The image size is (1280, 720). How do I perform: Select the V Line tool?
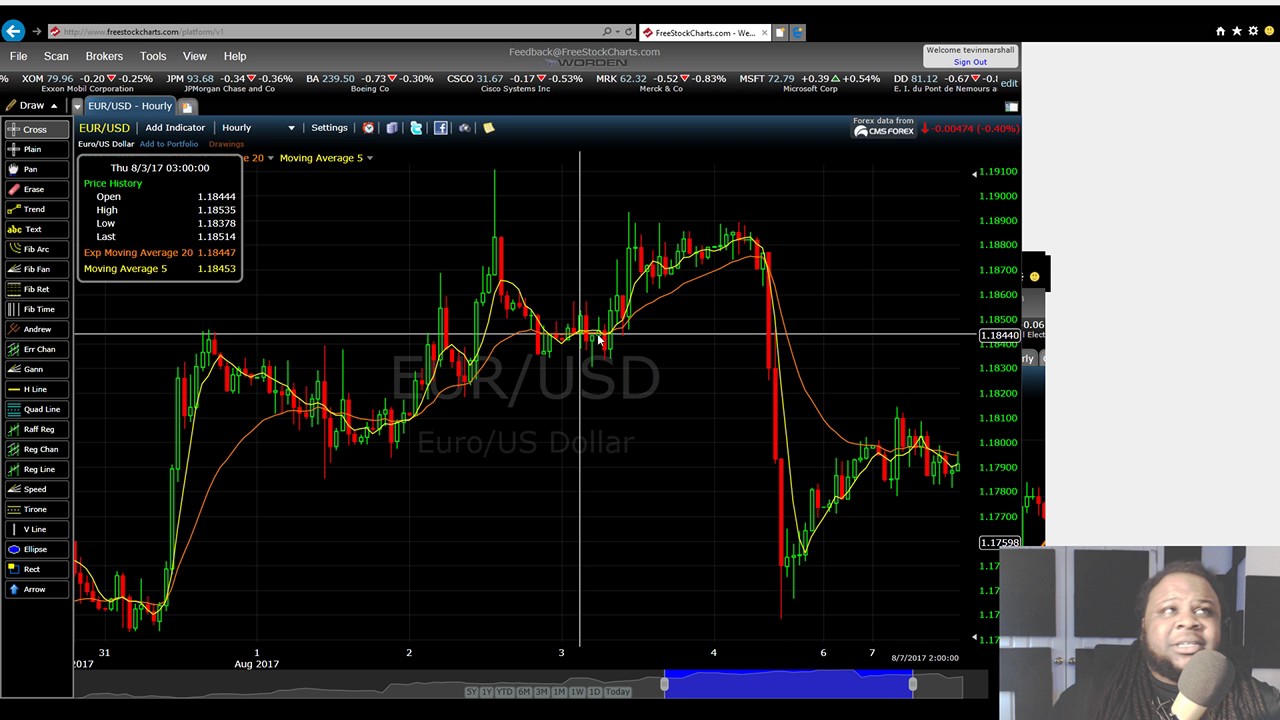pos(36,529)
